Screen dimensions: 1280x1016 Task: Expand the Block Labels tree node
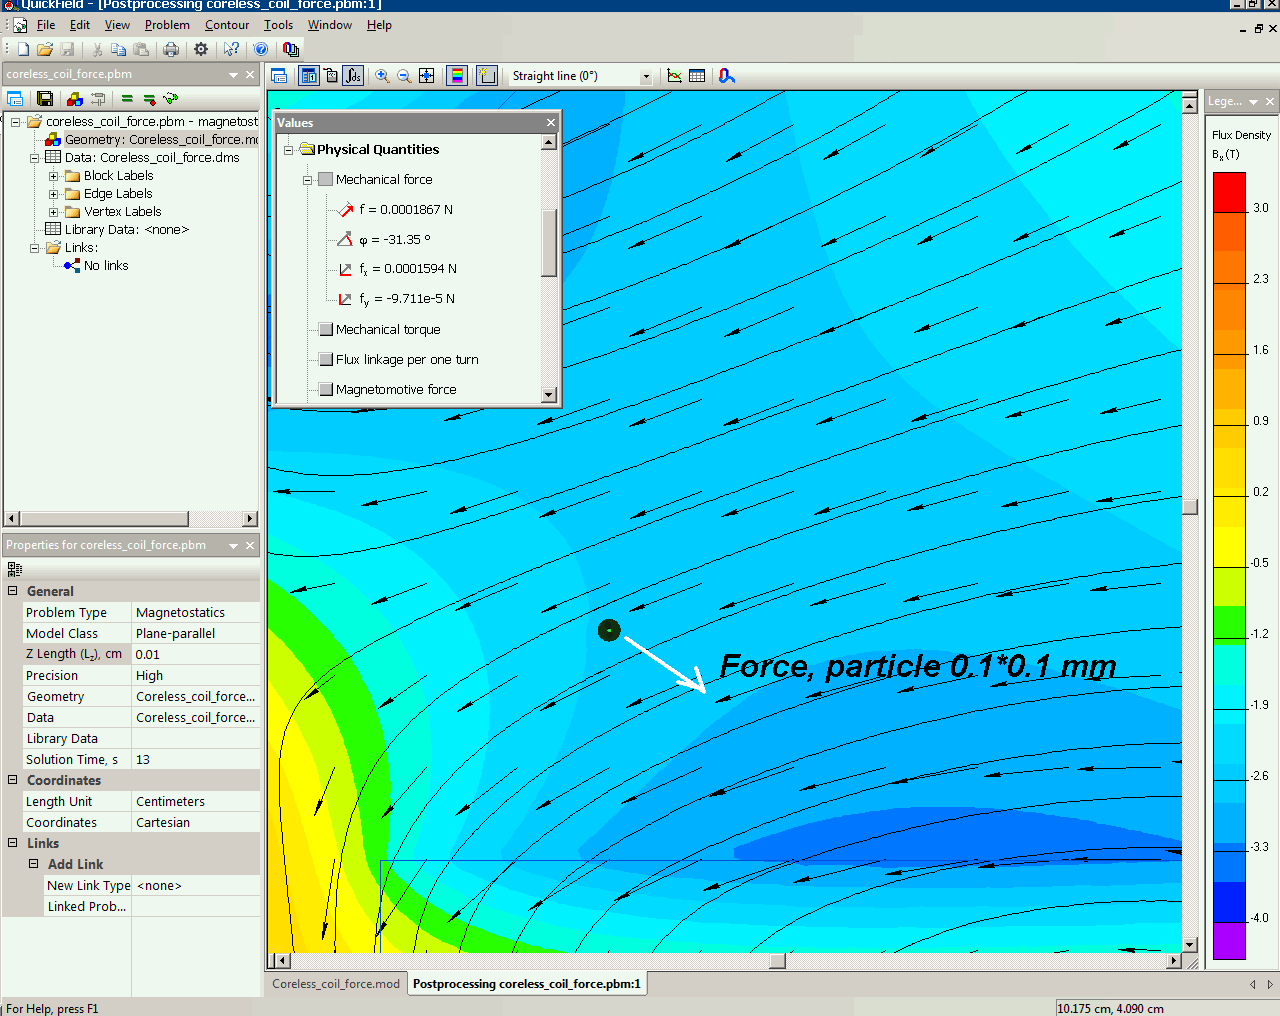tap(54, 176)
